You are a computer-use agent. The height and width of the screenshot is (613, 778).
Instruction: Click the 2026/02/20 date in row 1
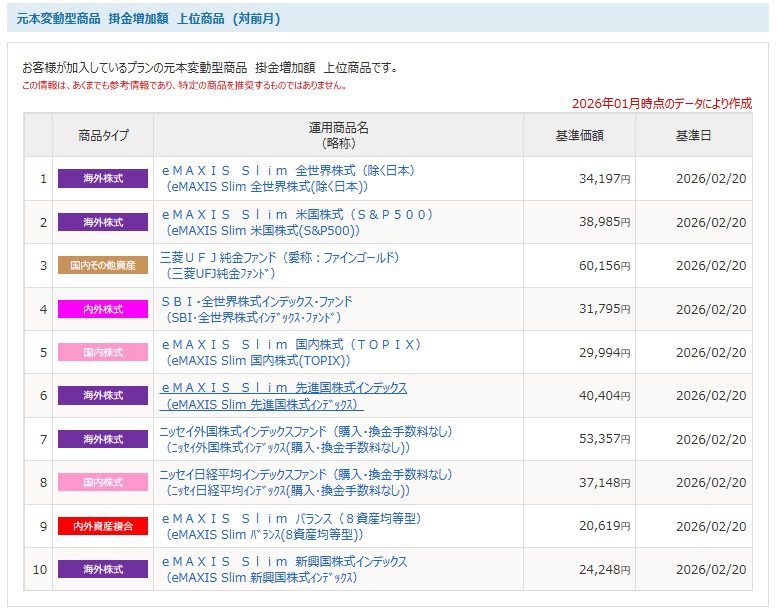[711, 179]
